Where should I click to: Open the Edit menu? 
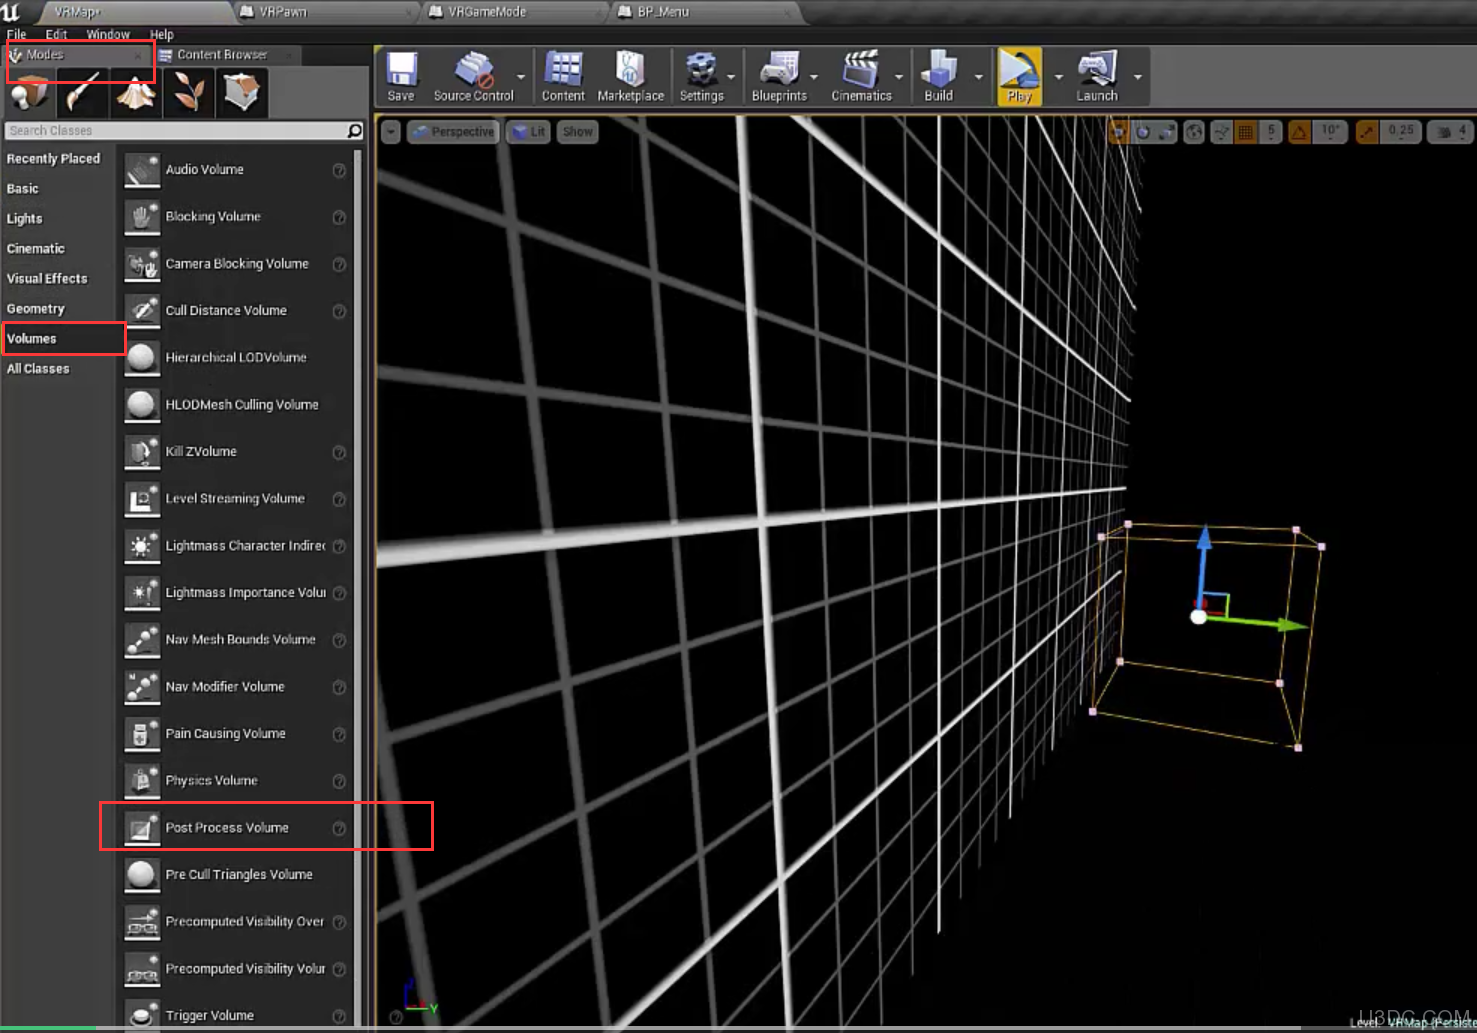tap(56, 35)
